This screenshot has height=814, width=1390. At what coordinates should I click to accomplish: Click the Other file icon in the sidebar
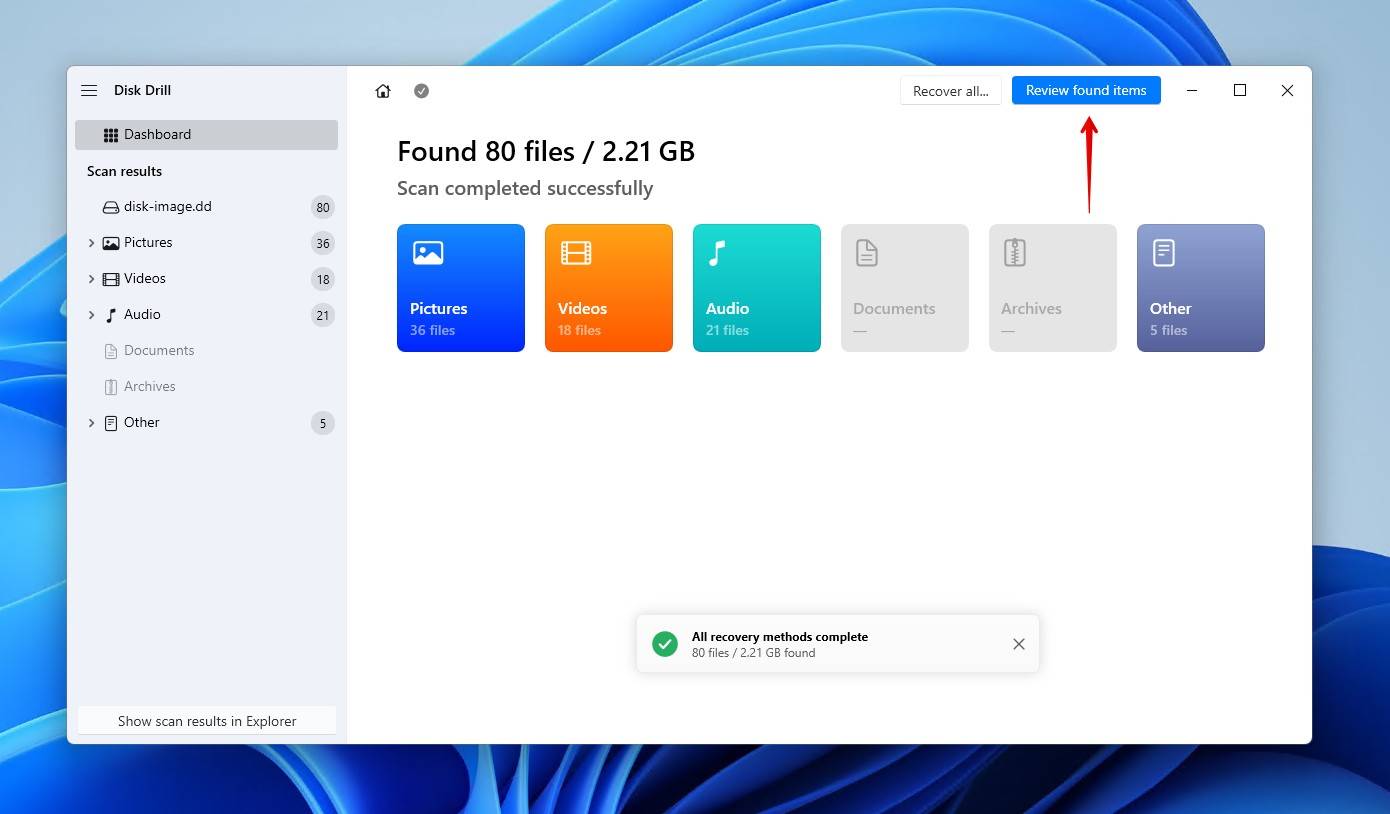[x=111, y=423]
